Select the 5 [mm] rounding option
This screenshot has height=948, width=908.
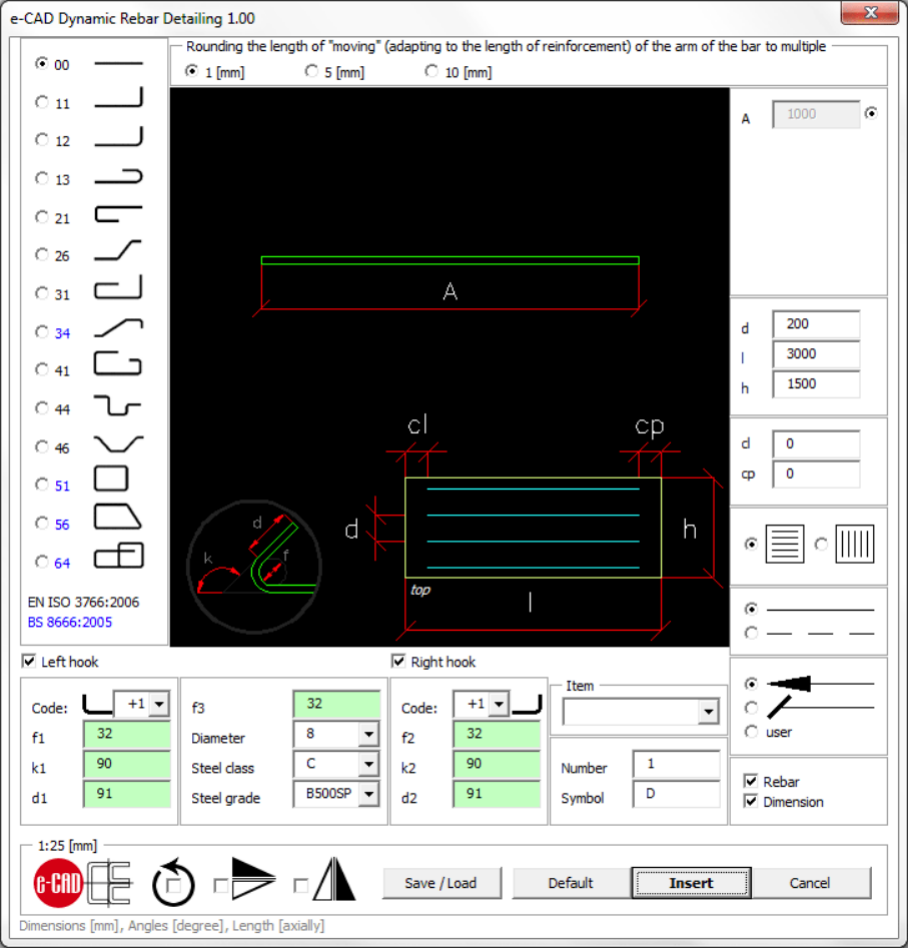311,71
